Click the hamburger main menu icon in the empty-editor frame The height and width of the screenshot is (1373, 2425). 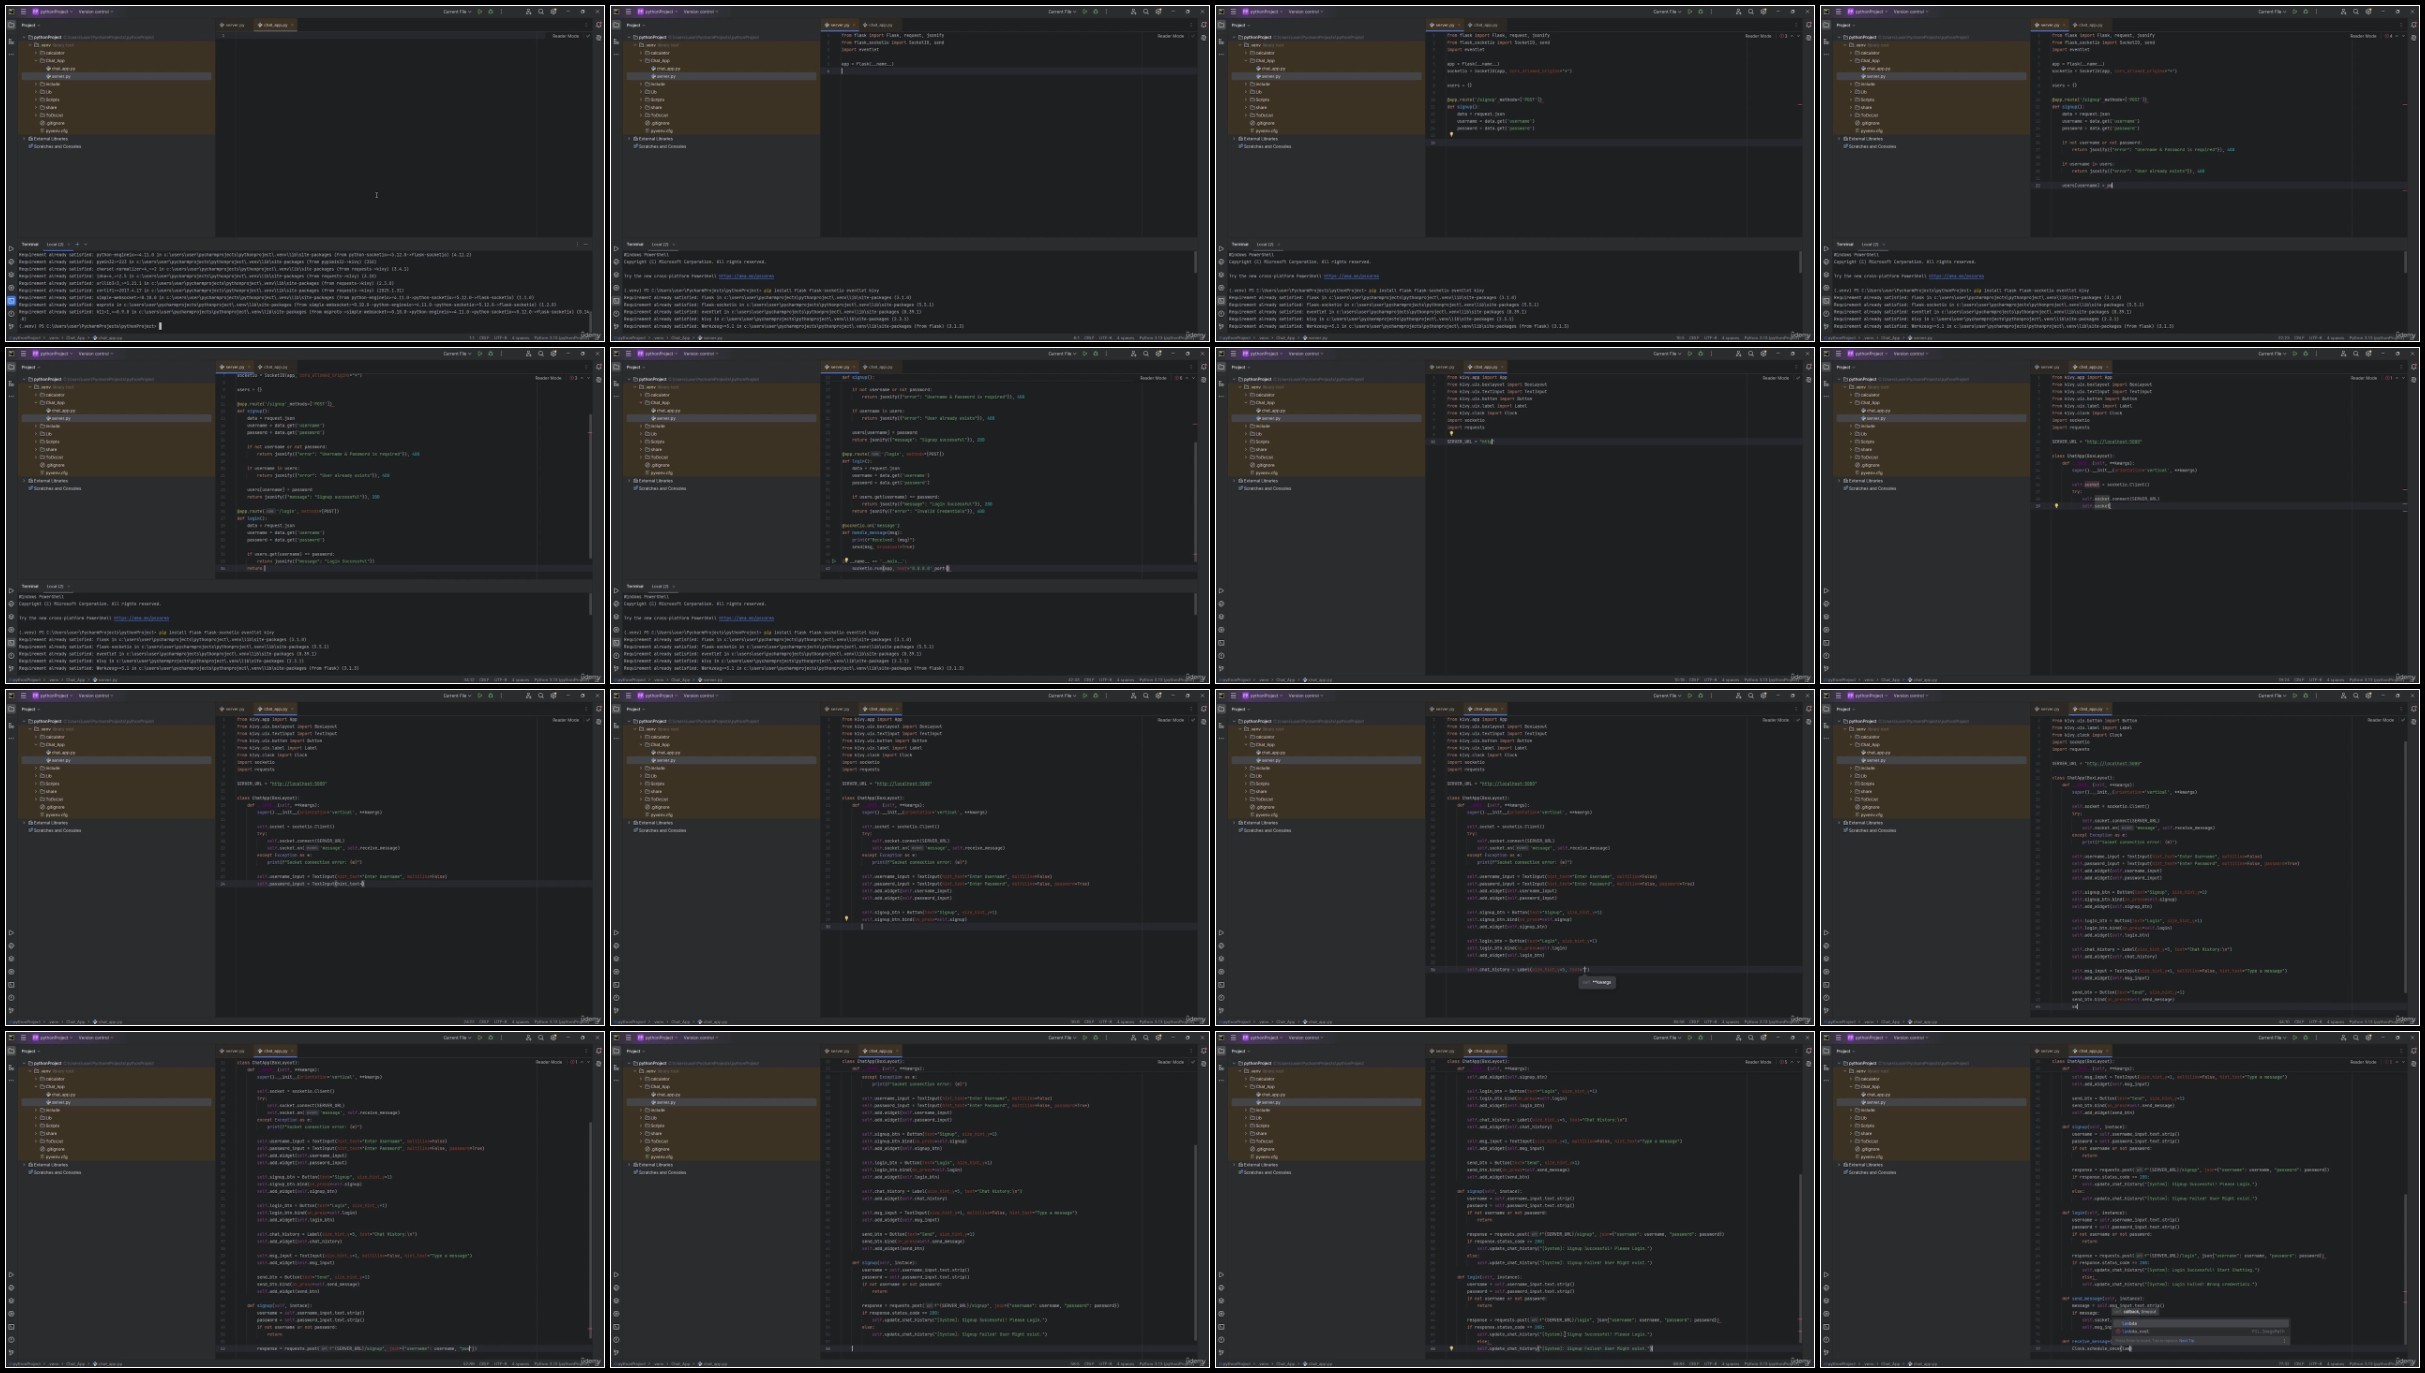pyautogui.click(x=23, y=12)
